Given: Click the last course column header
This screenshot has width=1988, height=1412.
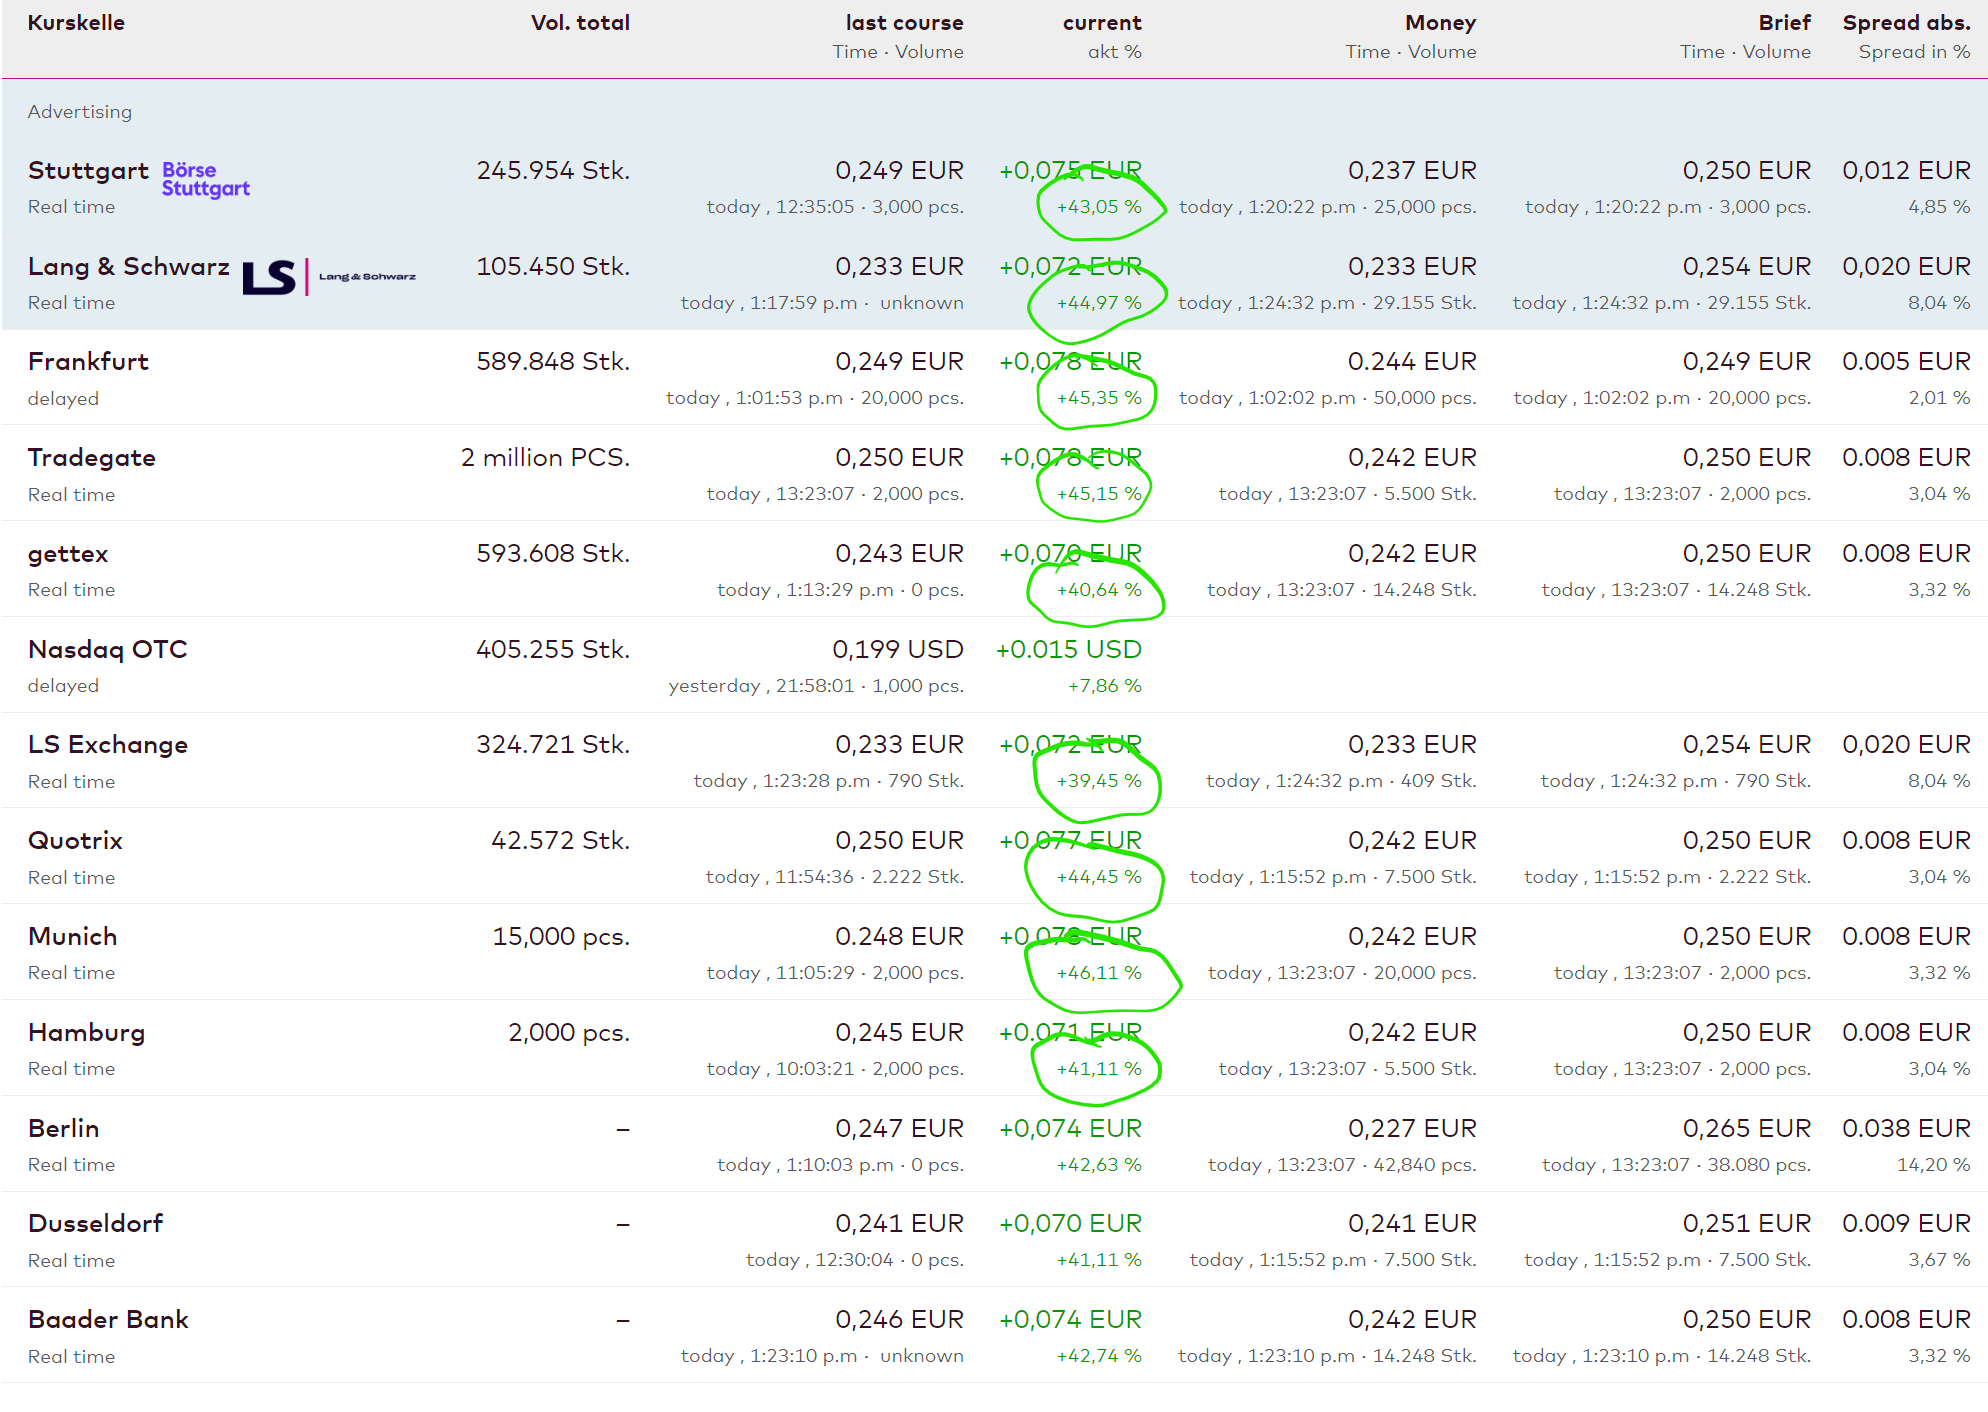Looking at the screenshot, I should click(x=904, y=23).
